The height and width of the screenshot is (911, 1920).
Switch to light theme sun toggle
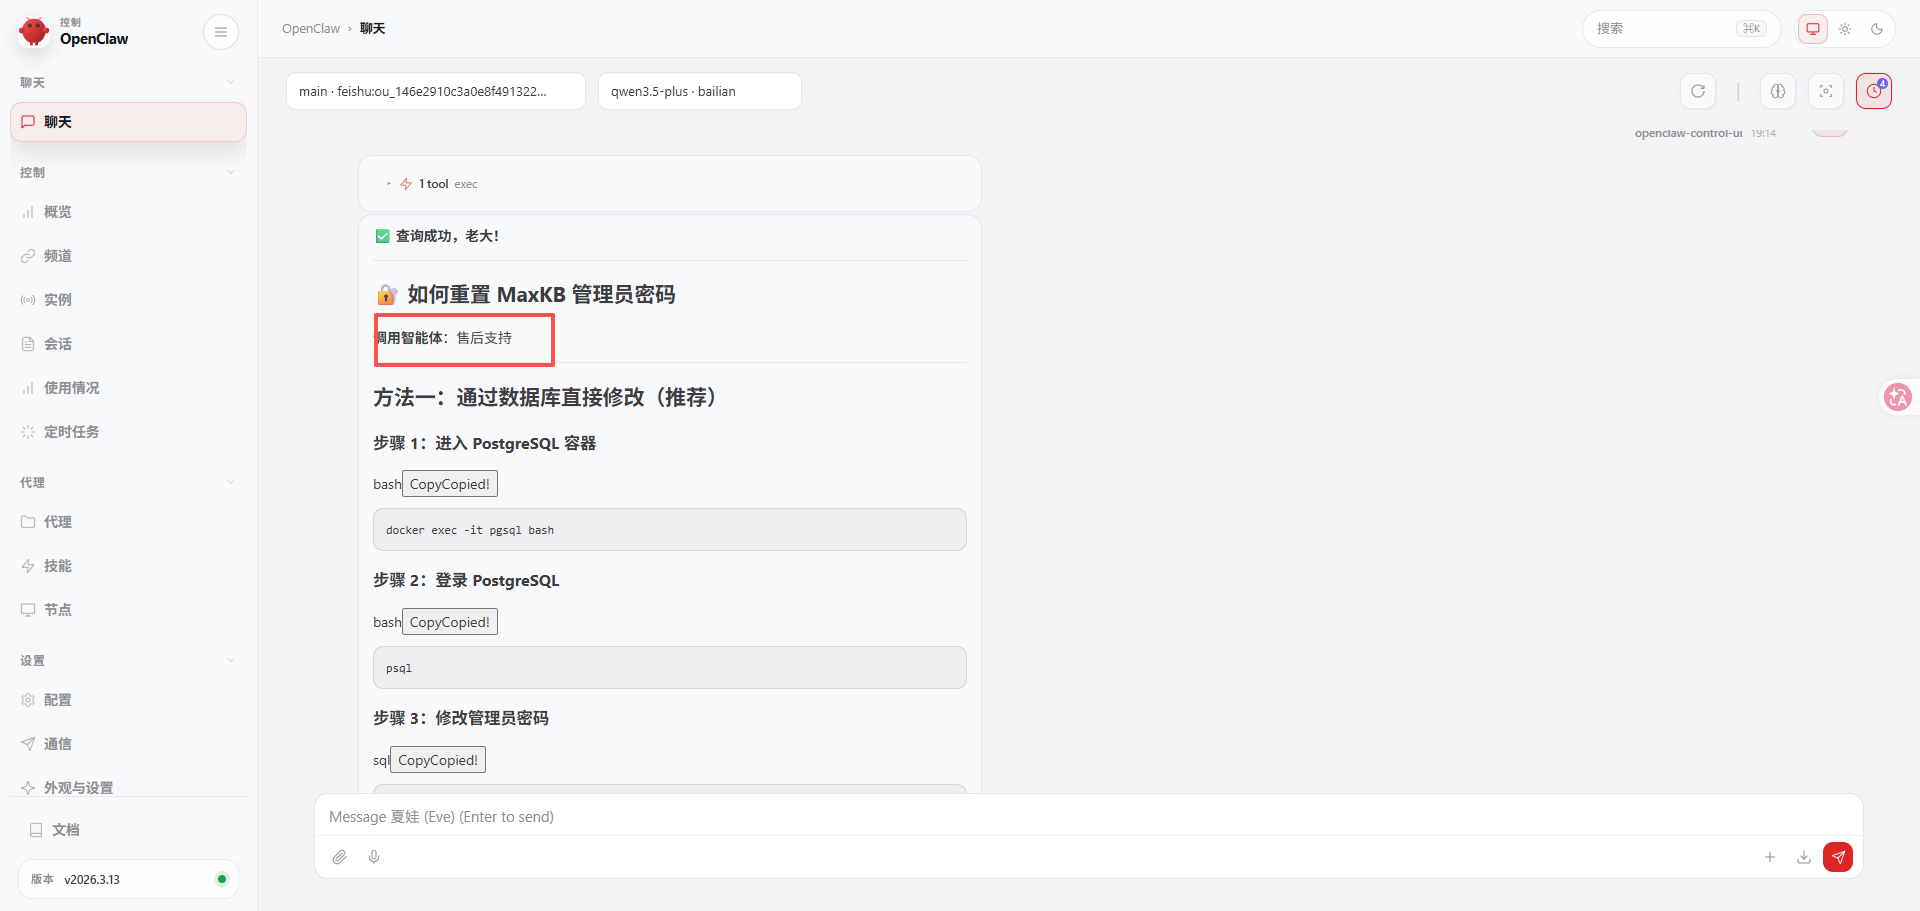point(1845,29)
